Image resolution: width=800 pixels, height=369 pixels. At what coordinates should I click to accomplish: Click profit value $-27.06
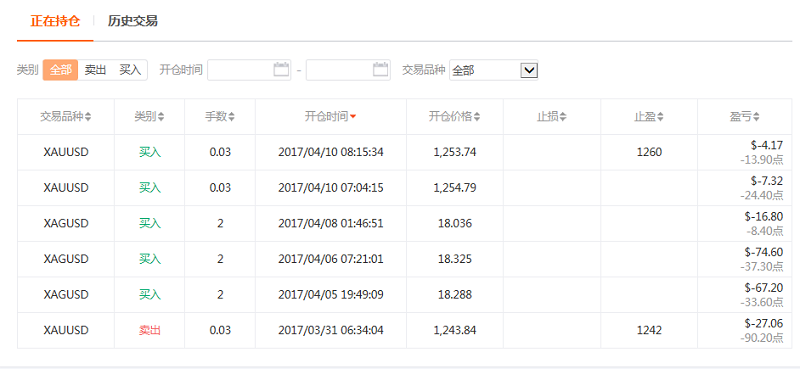tap(764, 324)
